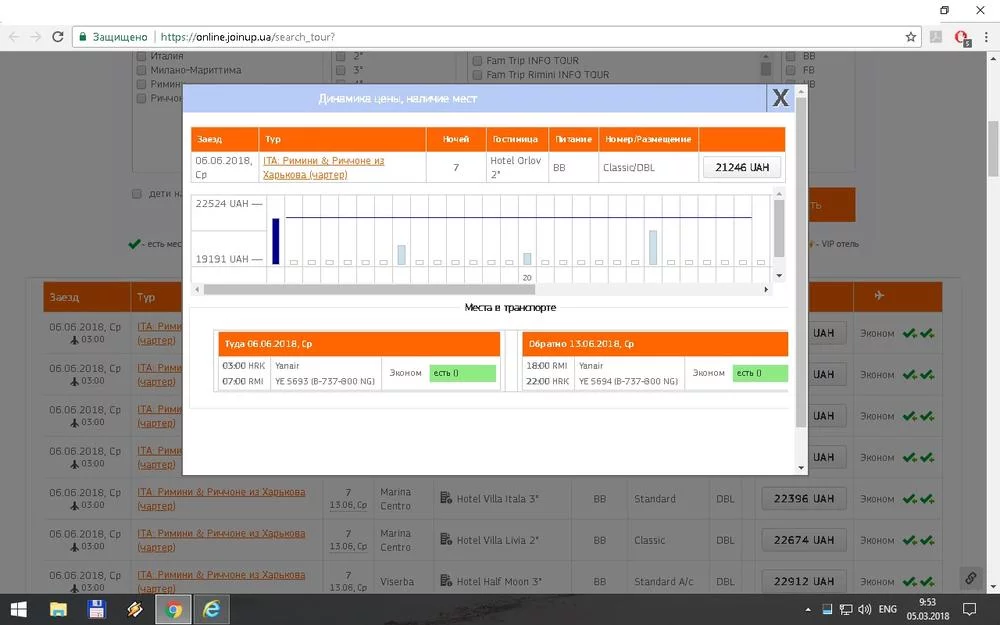This screenshot has width=1000, height=625.
Task: Go back in the browser
Action: click(14, 37)
